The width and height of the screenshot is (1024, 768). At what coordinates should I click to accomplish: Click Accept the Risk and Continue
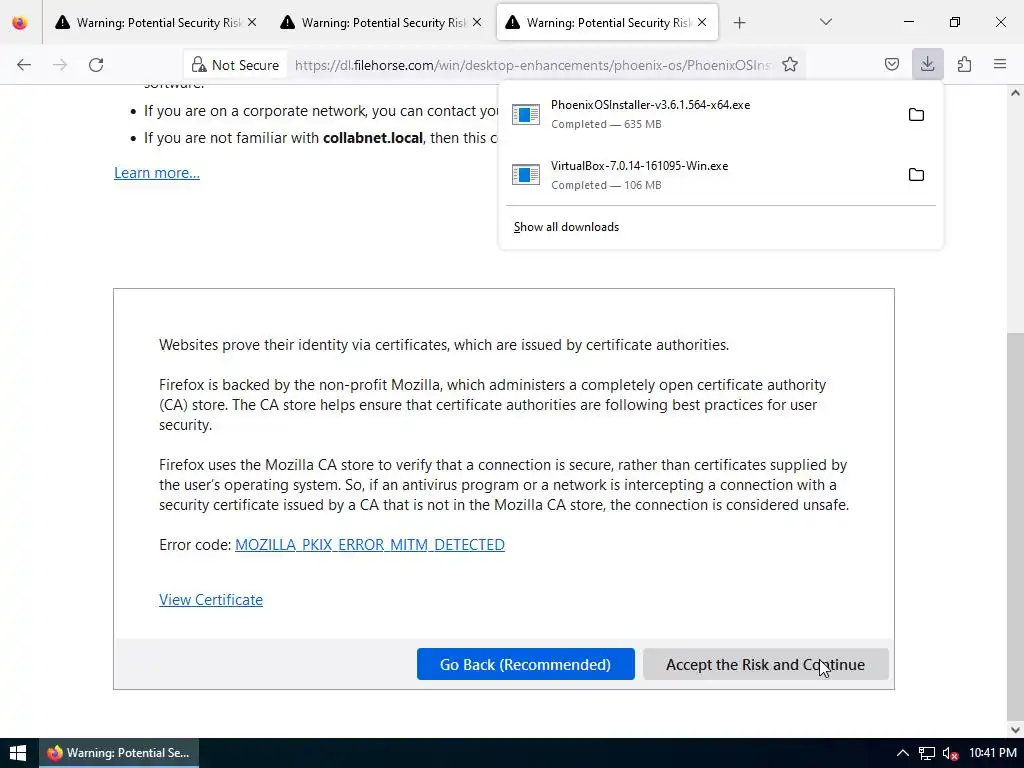click(x=765, y=664)
